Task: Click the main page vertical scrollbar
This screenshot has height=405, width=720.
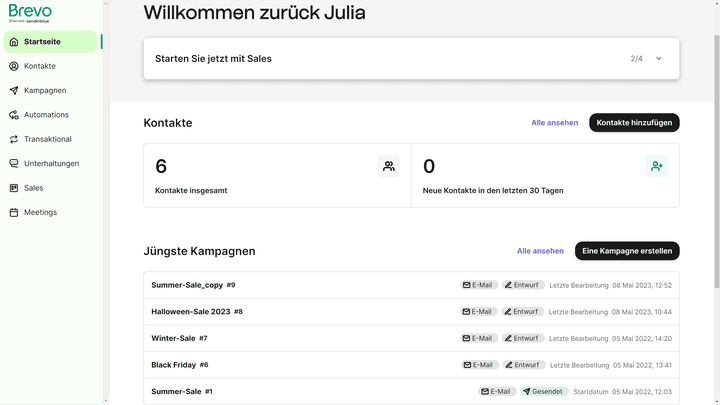Action: coord(716,161)
